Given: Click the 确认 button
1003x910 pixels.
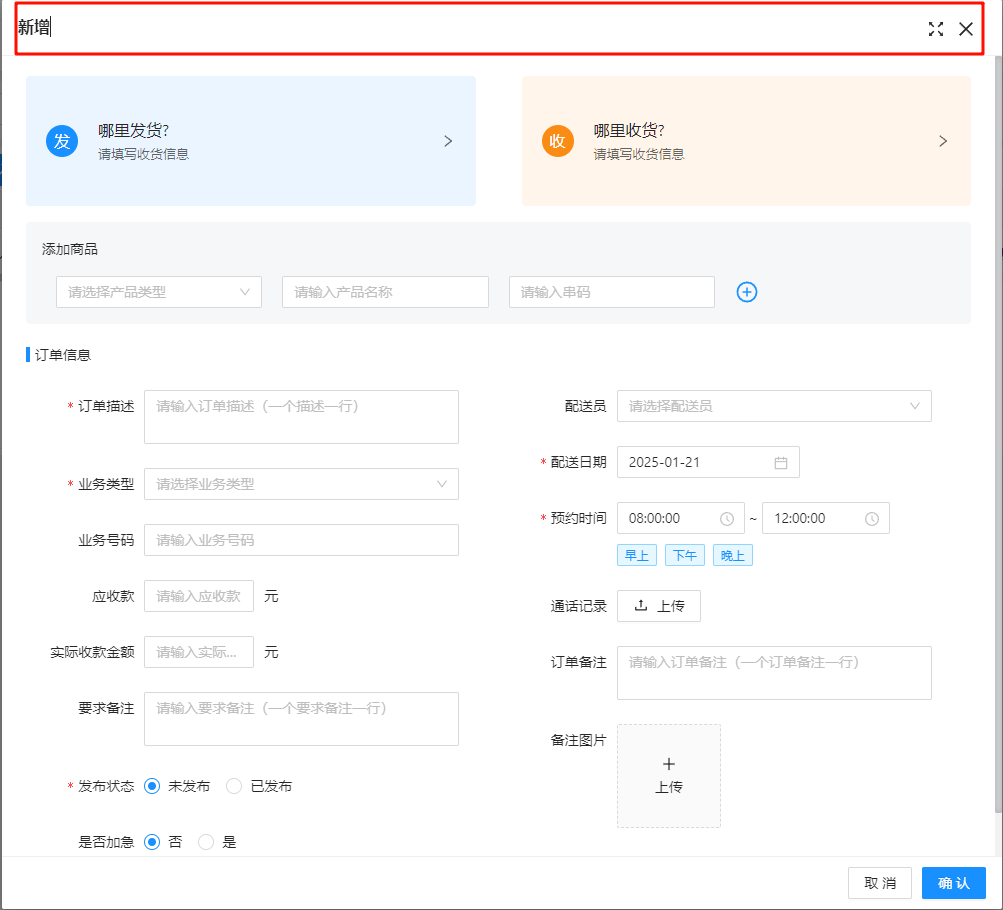Looking at the screenshot, I should coord(954,883).
